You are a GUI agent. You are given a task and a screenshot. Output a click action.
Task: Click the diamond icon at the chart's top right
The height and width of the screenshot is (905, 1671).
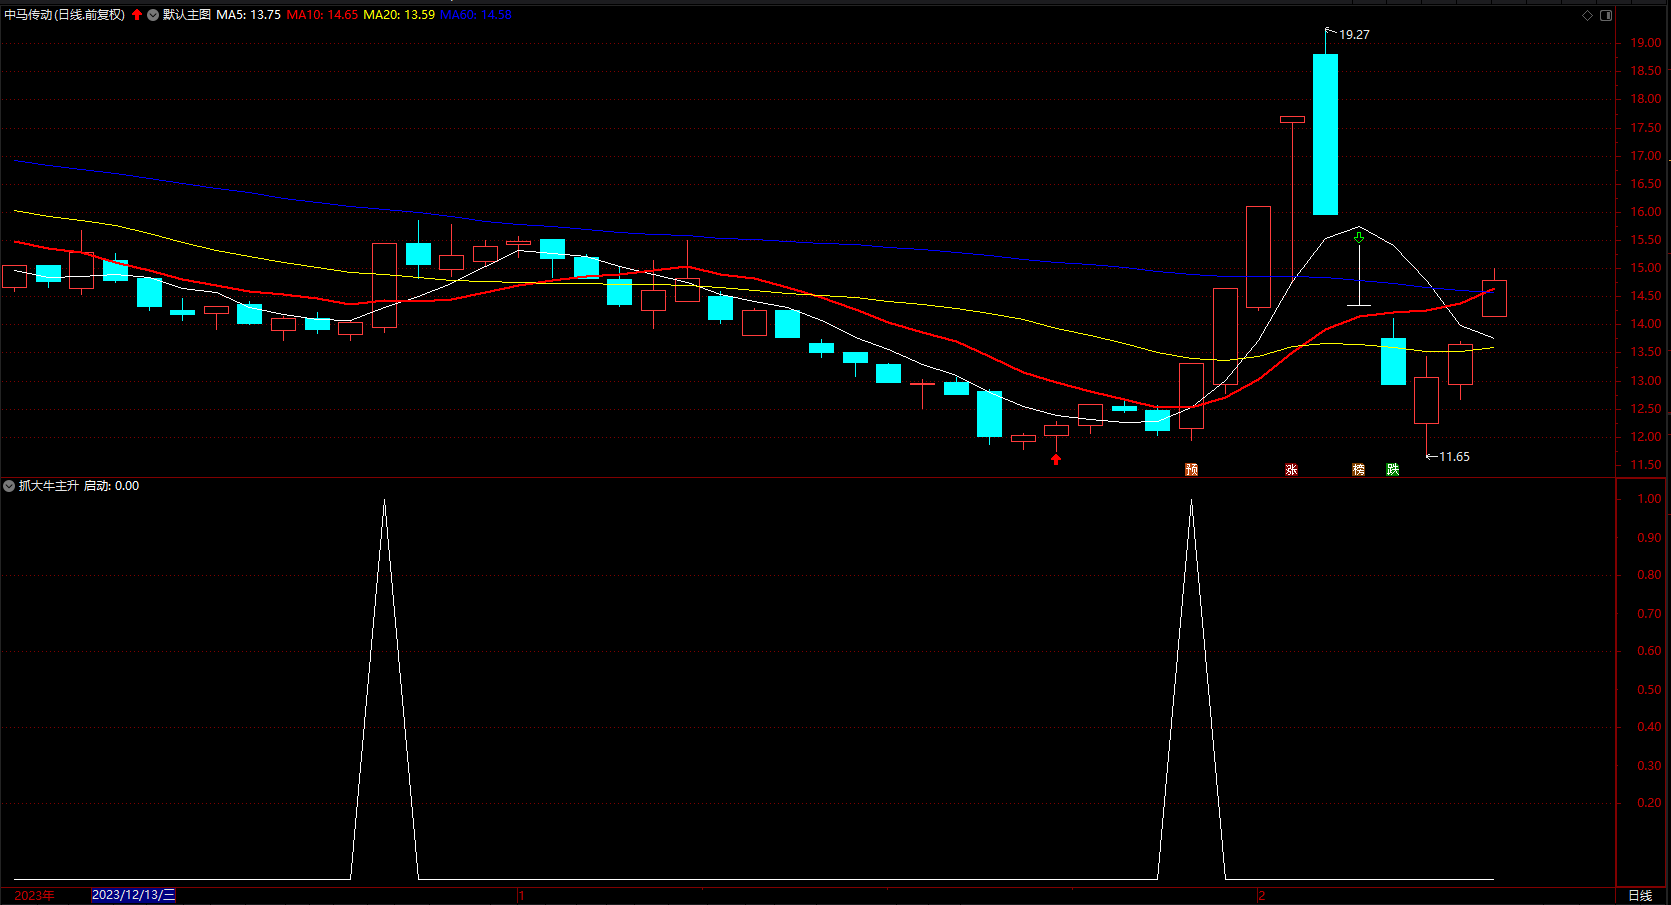tap(1587, 15)
